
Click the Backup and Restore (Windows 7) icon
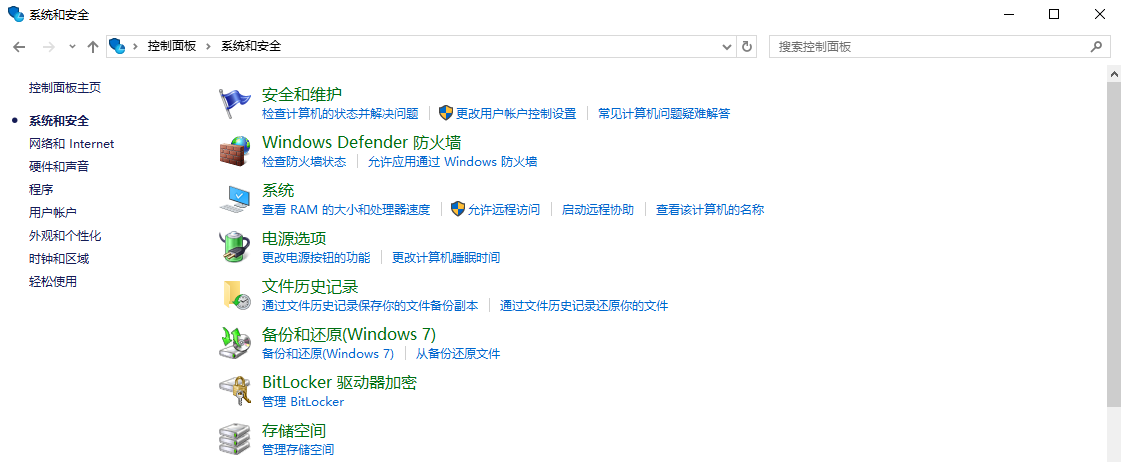(235, 342)
